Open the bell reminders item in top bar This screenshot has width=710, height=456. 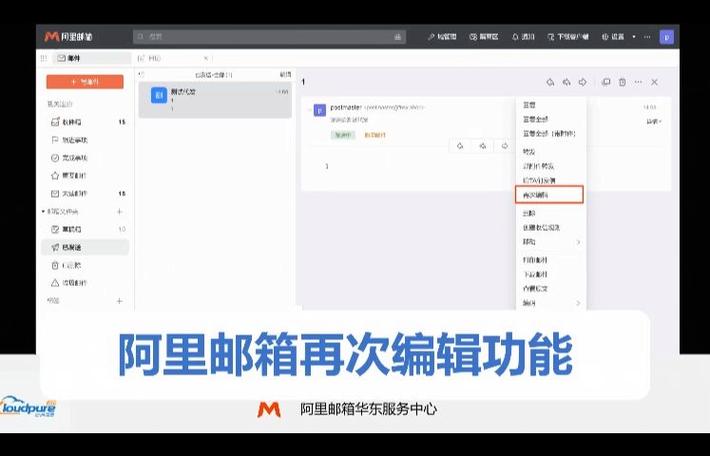pyautogui.click(x=523, y=37)
